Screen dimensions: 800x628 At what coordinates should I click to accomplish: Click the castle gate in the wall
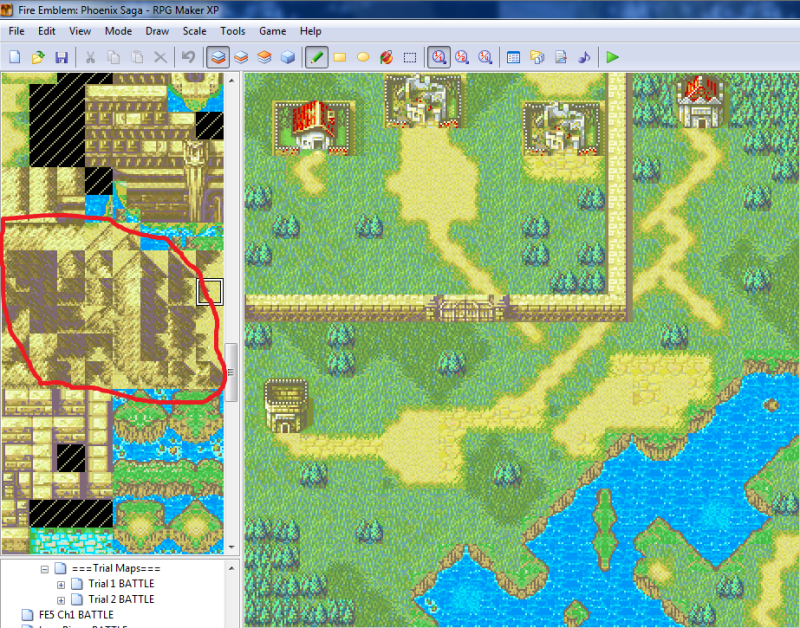(x=467, y=308)
